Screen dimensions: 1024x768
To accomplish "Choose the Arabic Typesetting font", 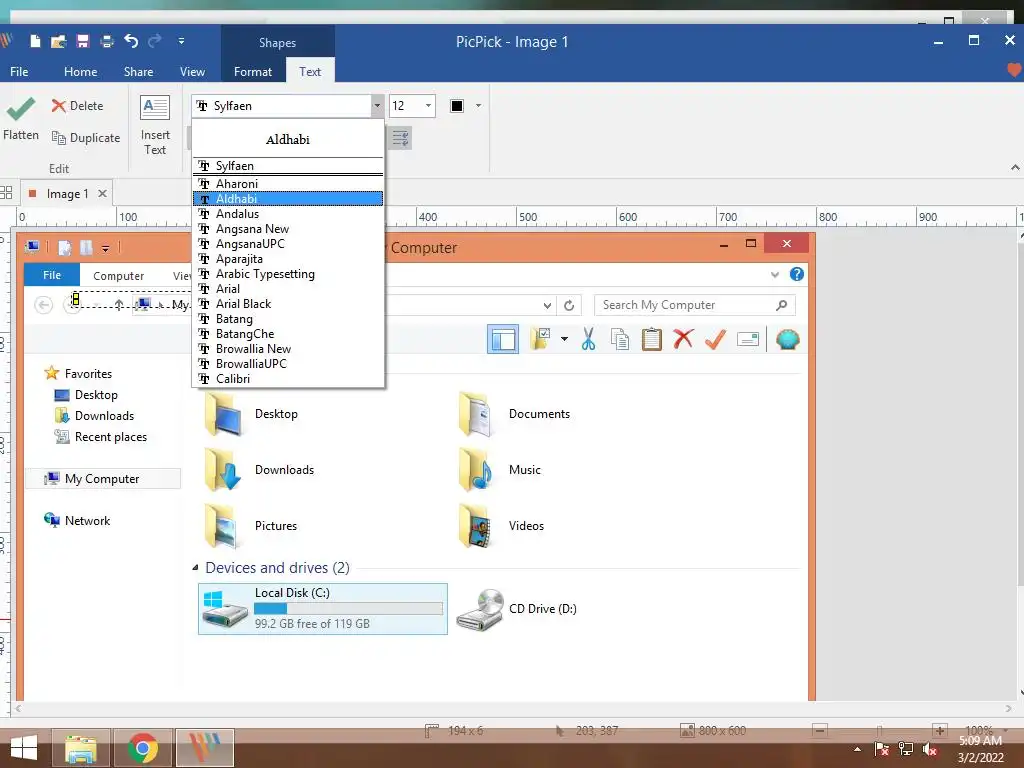I will tap(288, 274).
